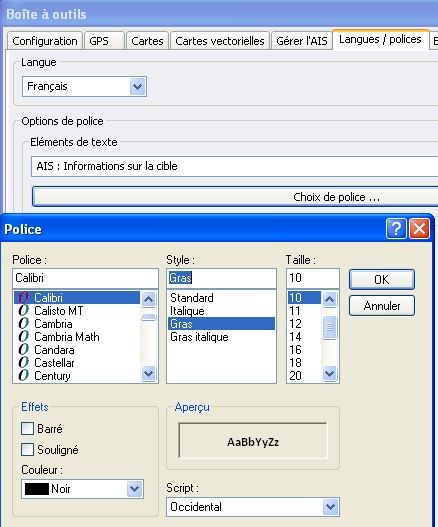This screenshot has height=527, width=438.
Task: Close the Police font dialog
Action: coord(419,229)
